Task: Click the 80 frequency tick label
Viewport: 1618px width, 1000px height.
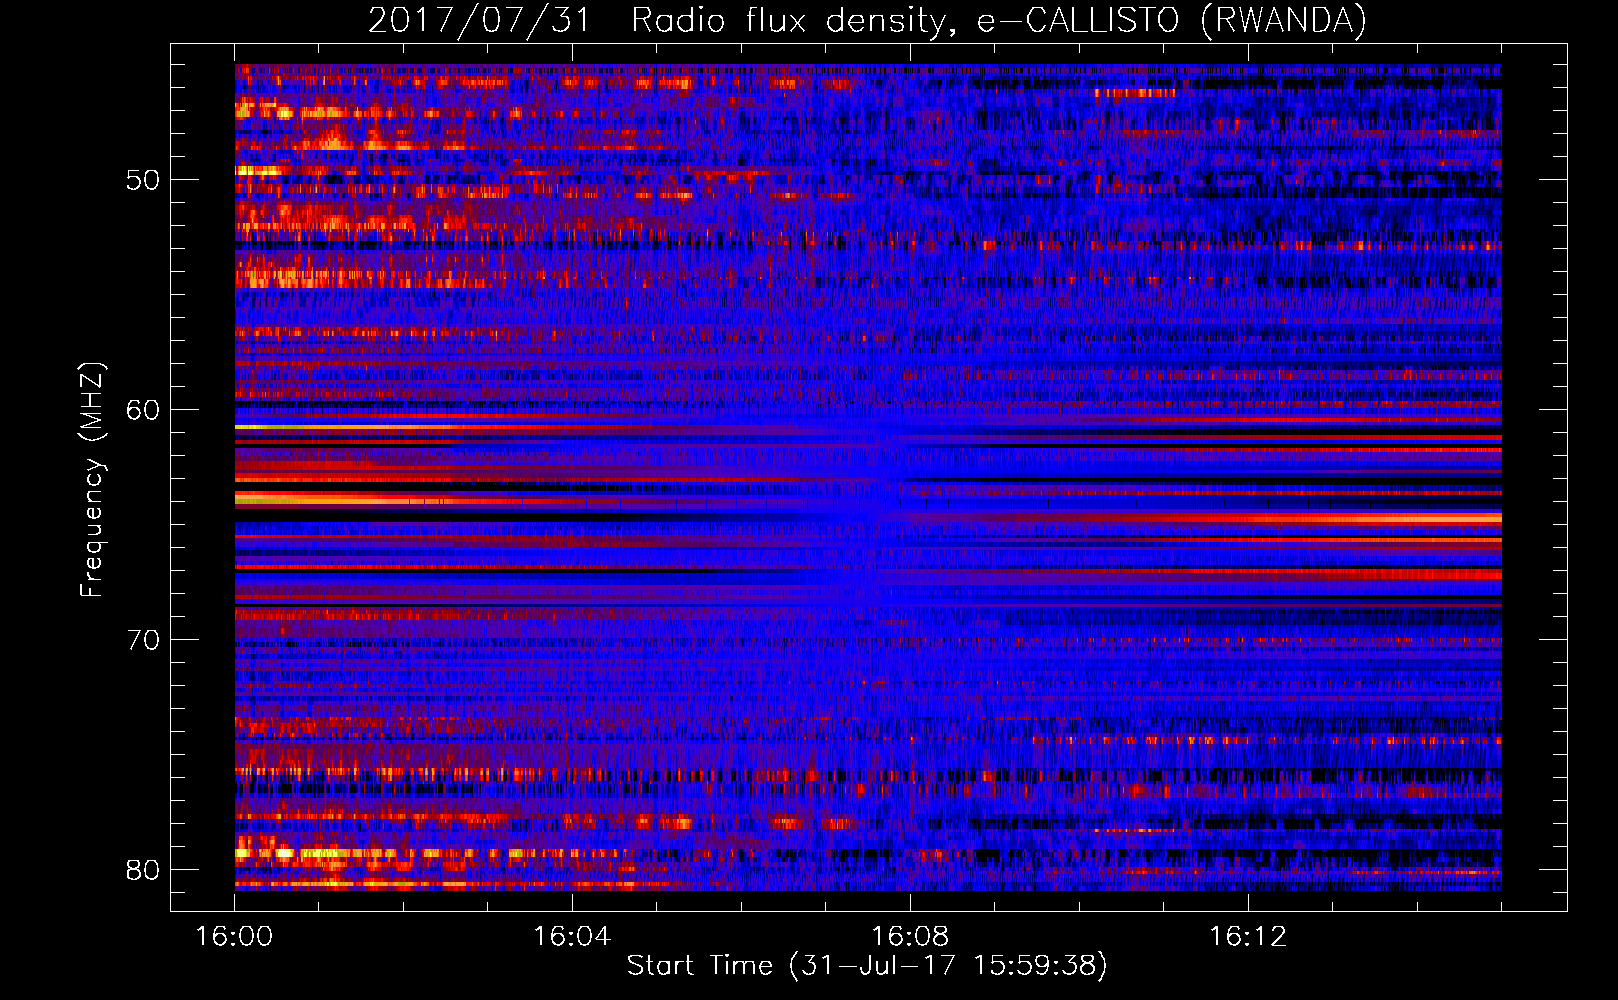Action: tap(143, 870)
